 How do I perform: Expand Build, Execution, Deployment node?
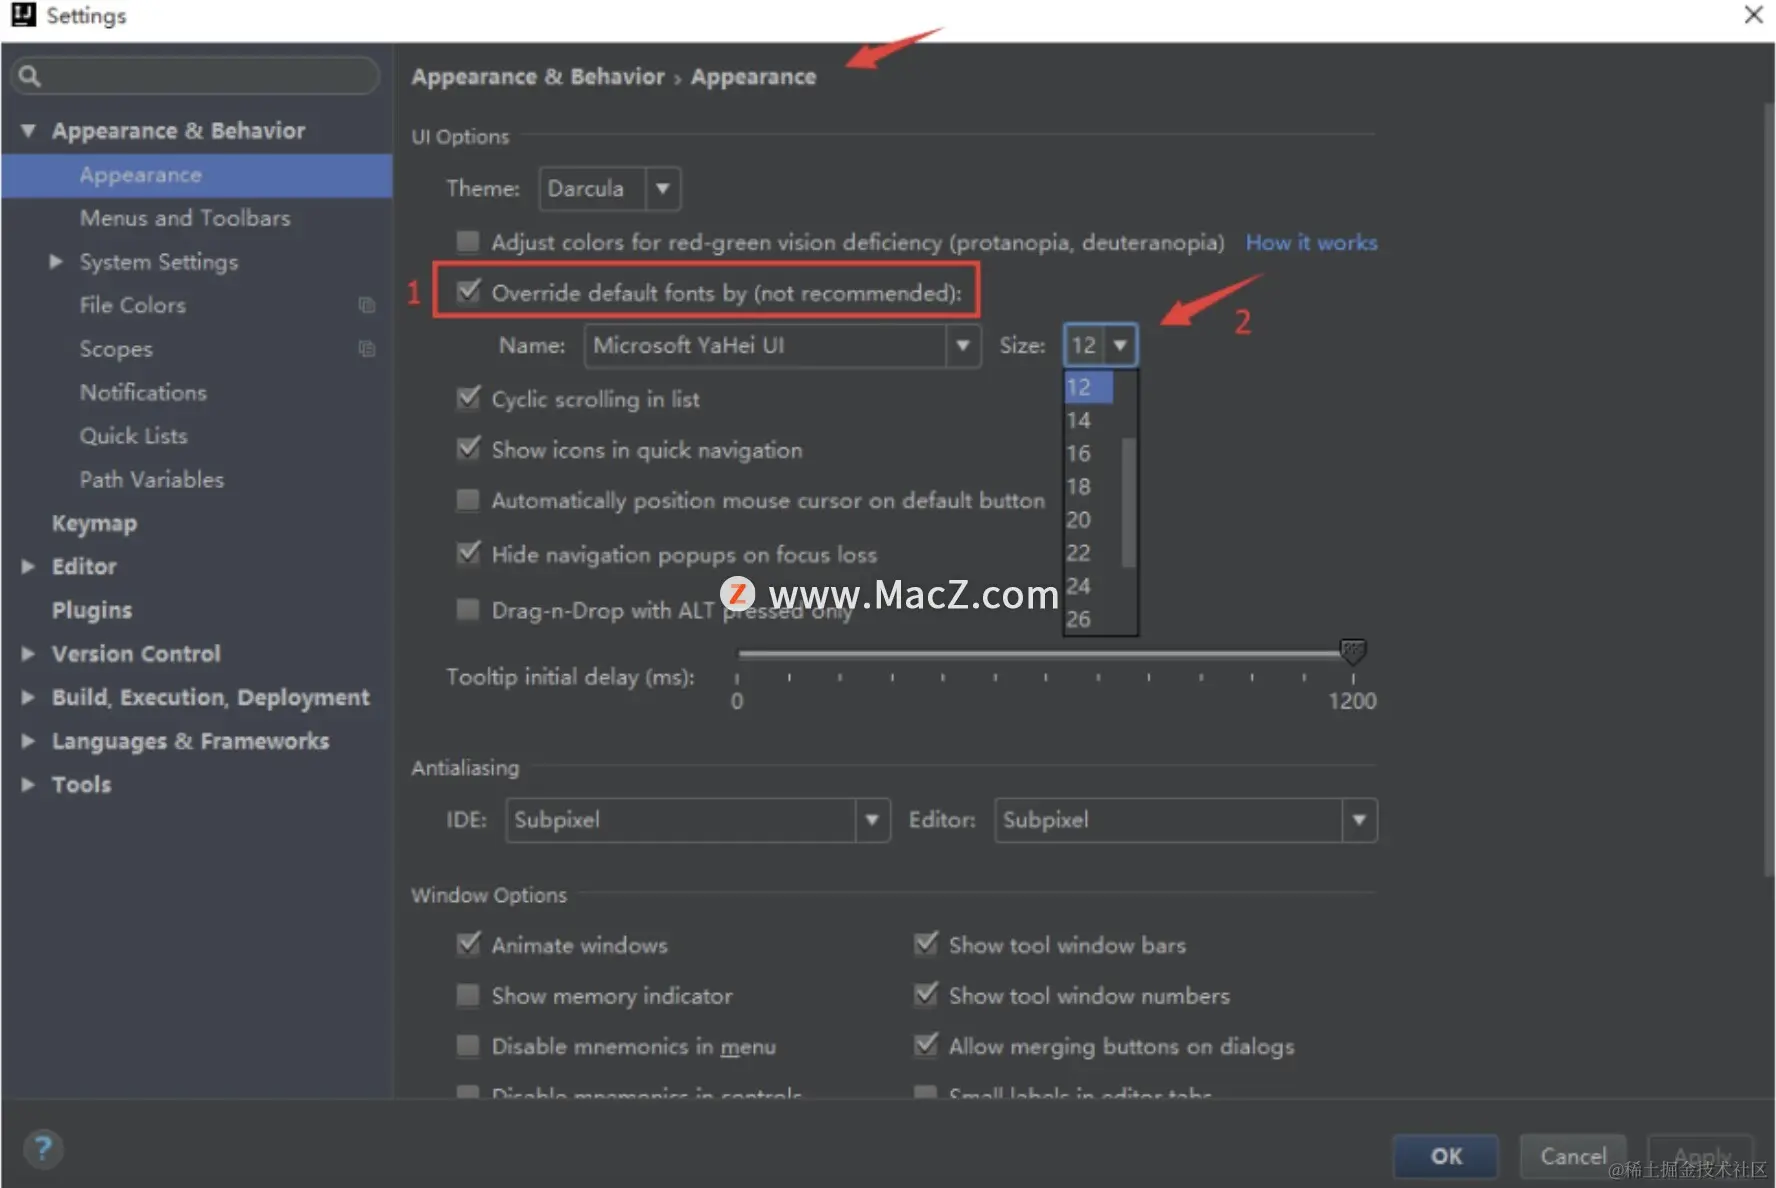(28, 698)
